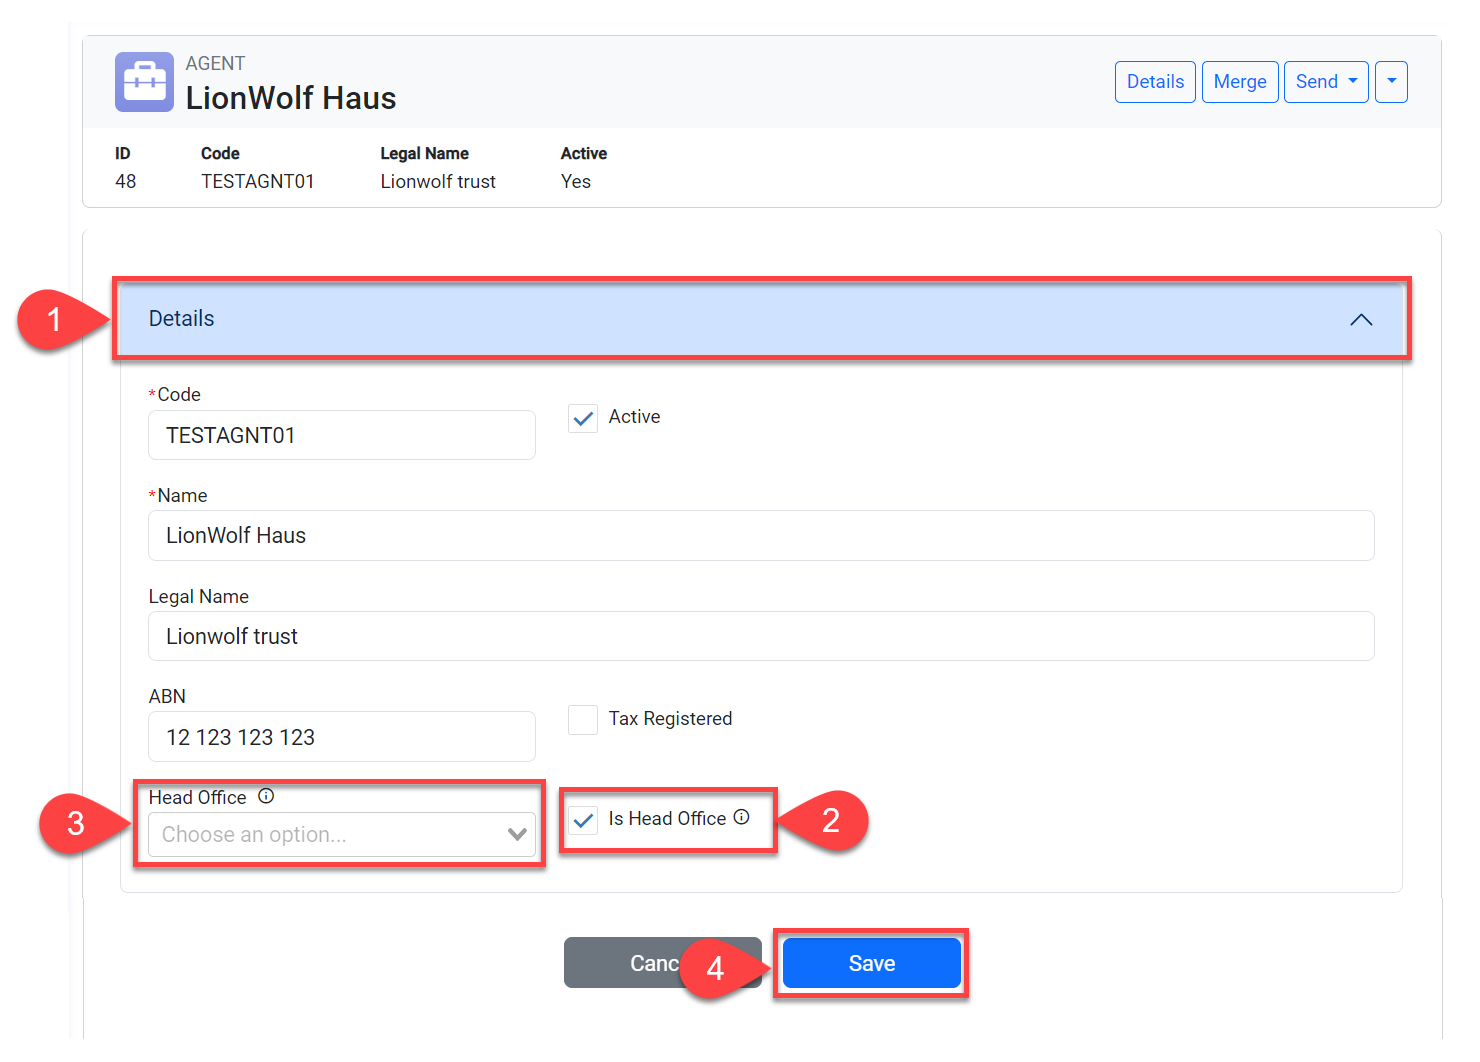The image size is (1480, 1062).
Task: Click the ABN input field
Action: (x=341, y=738)
